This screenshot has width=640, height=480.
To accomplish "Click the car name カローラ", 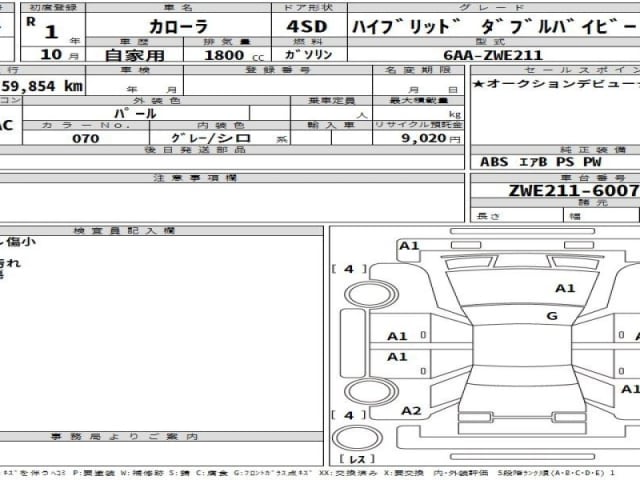I will [x=179, y=27].
